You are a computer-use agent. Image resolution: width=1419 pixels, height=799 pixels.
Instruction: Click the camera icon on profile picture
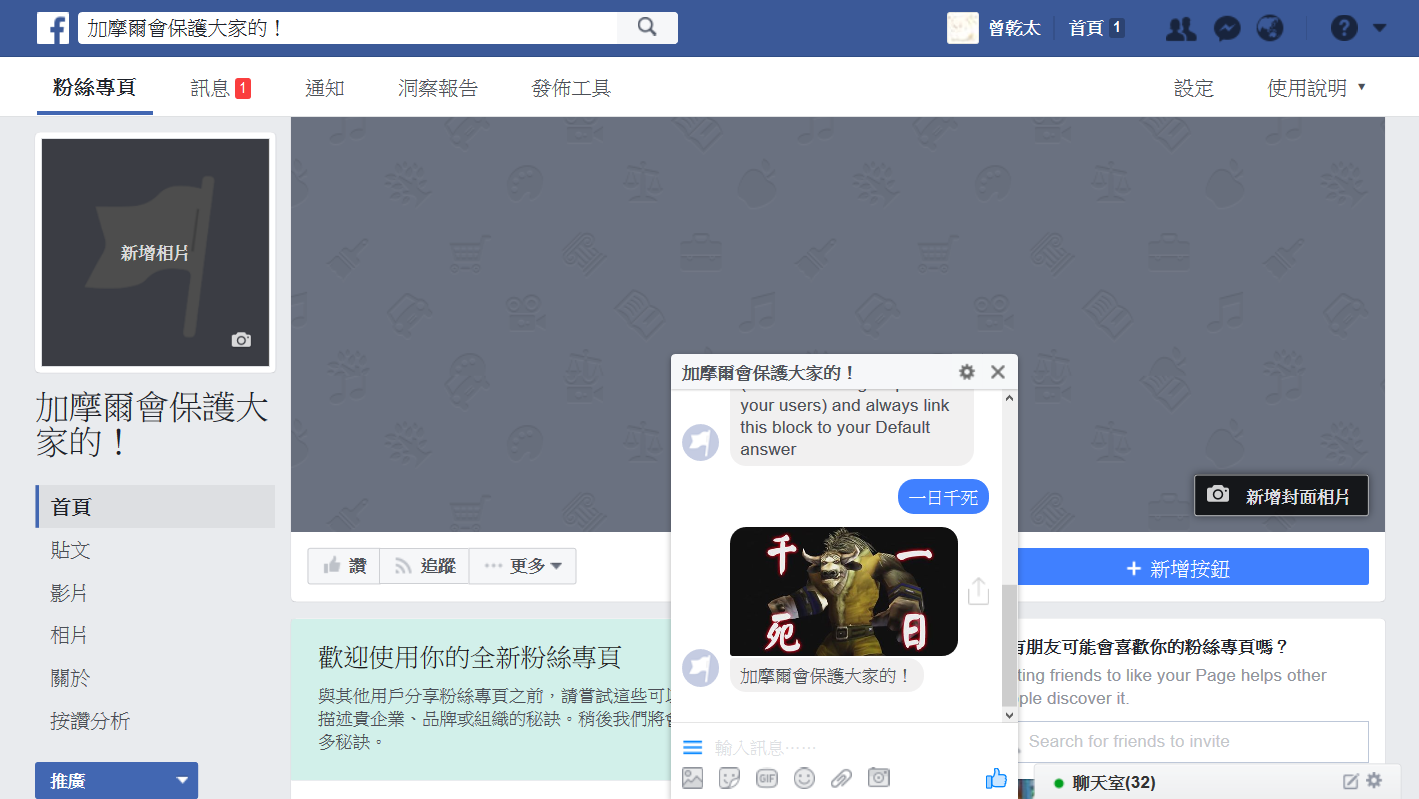tap(241, 340)
